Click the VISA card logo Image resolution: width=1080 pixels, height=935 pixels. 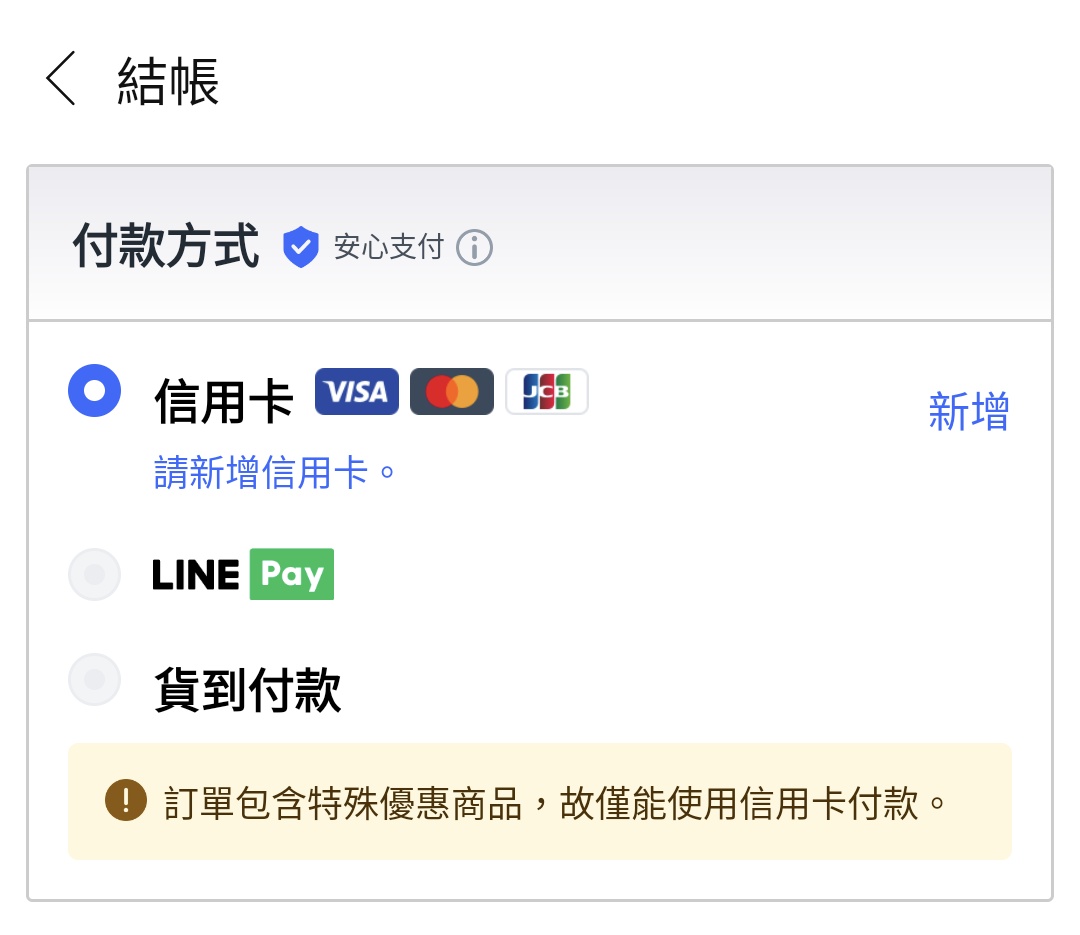coord(357,392)
